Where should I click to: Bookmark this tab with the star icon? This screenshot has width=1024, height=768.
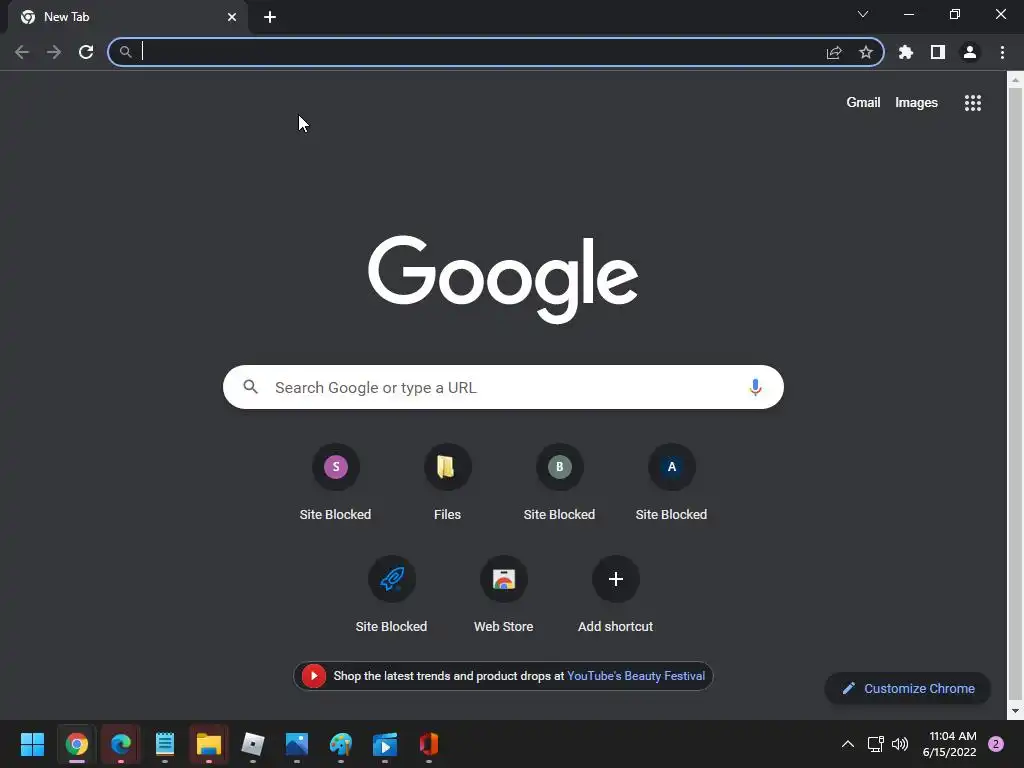pos(866,52)
